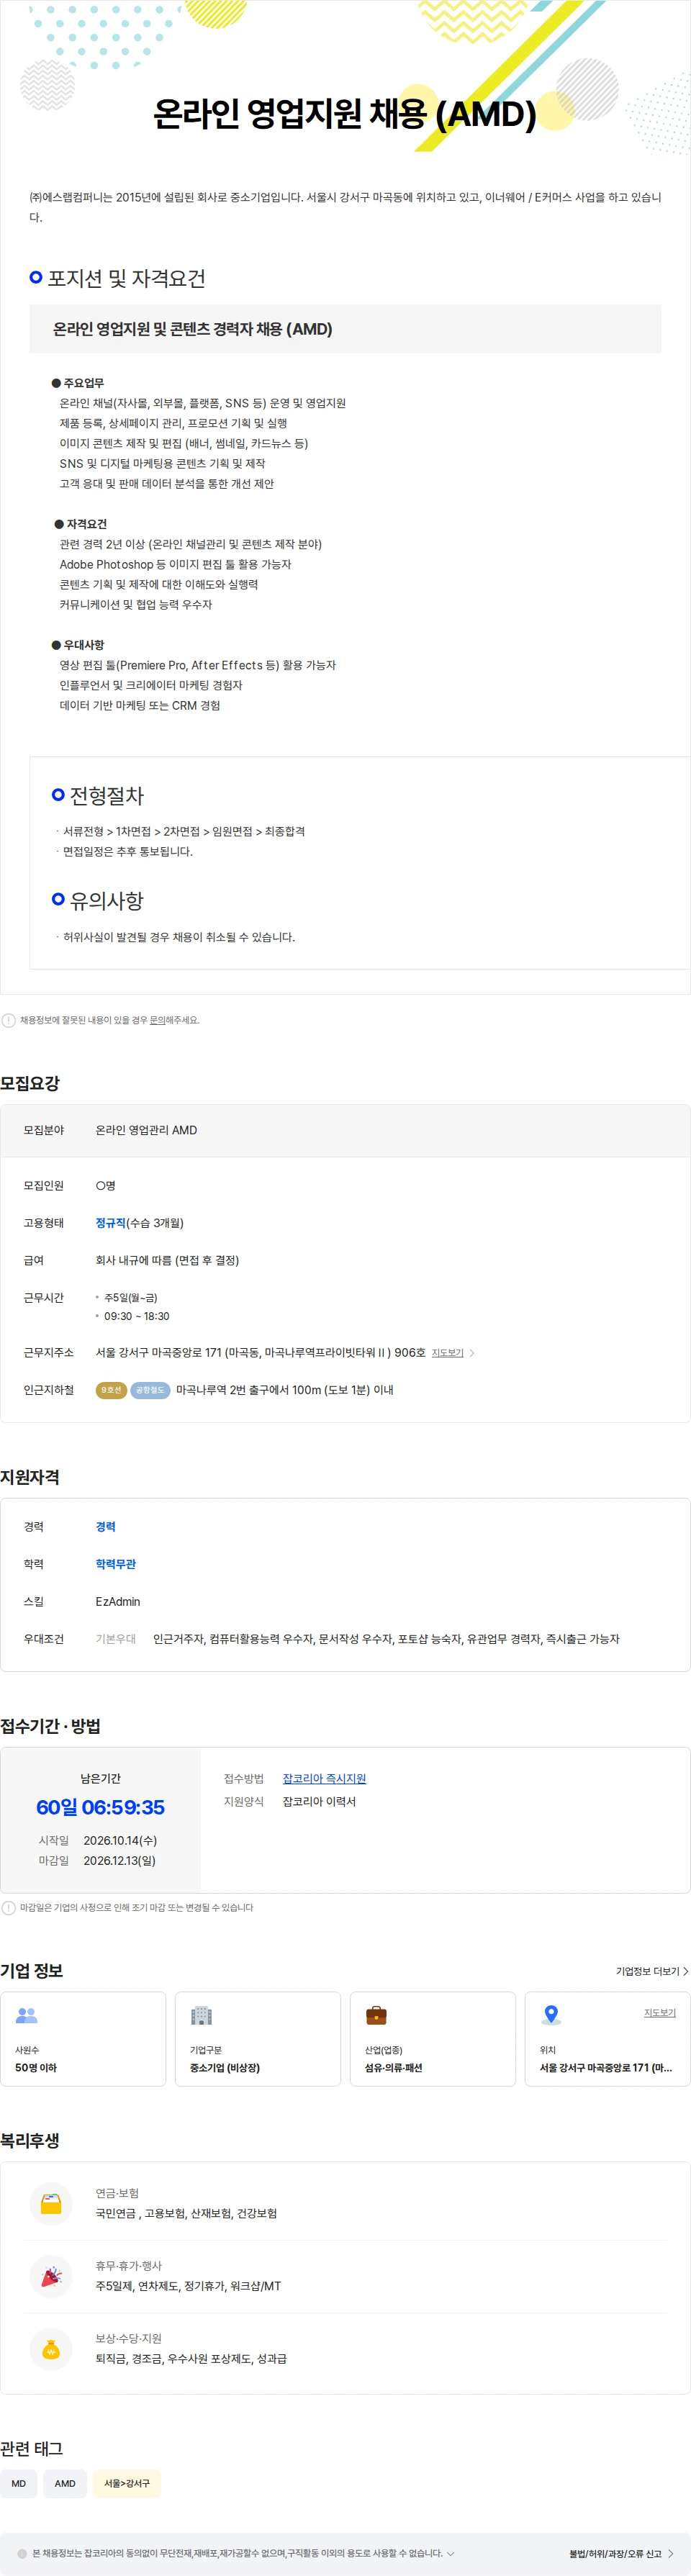Click the gray dot icon in the footer notice
The height and width of the screenshot is (2576, 691).
click(x=22, y=2553)
